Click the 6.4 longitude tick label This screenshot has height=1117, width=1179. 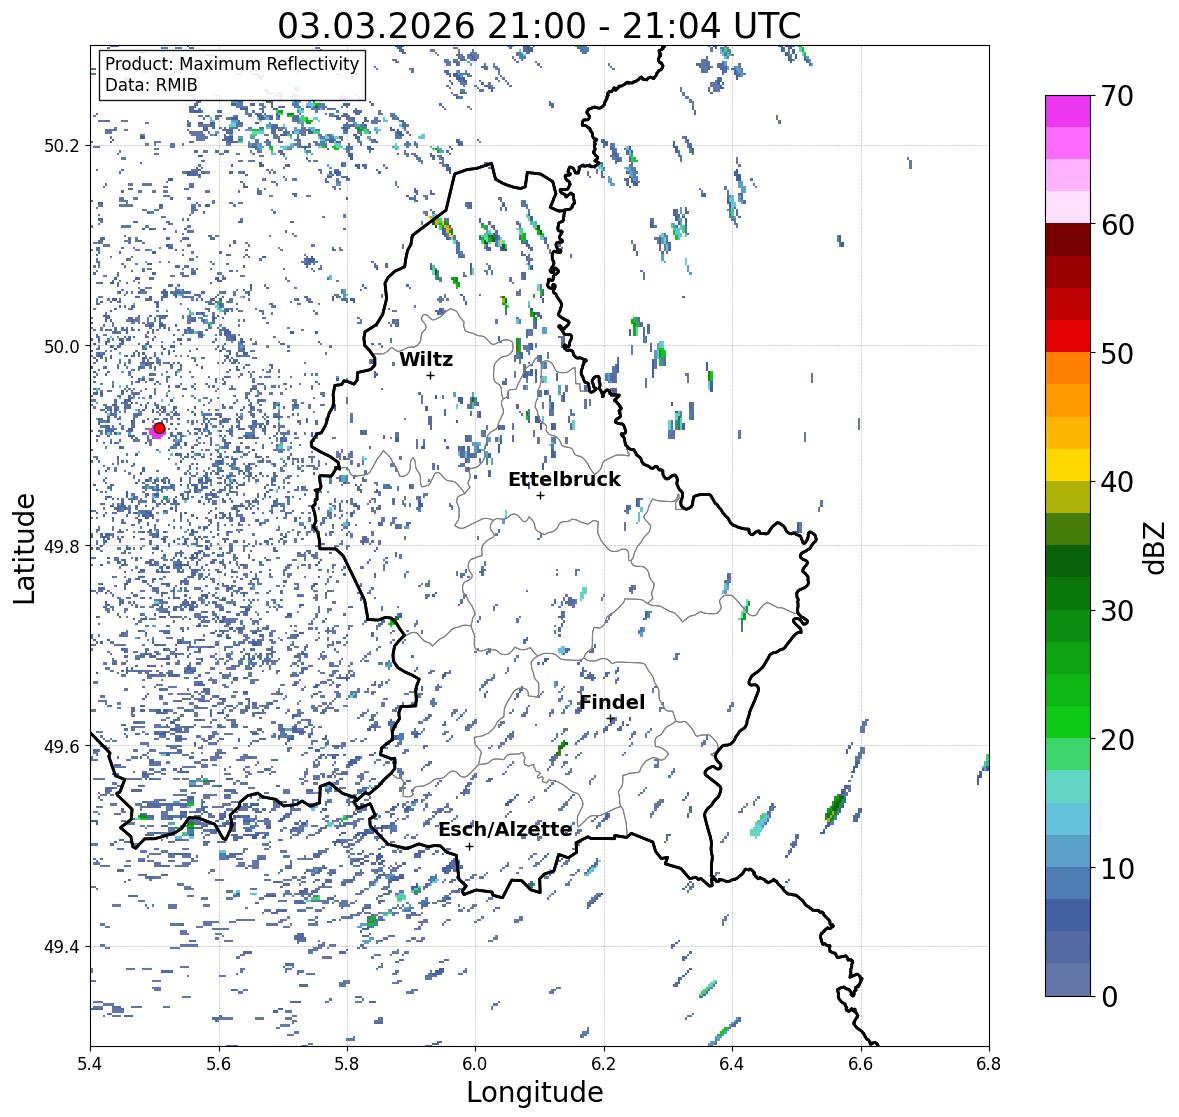point(732,1063)
